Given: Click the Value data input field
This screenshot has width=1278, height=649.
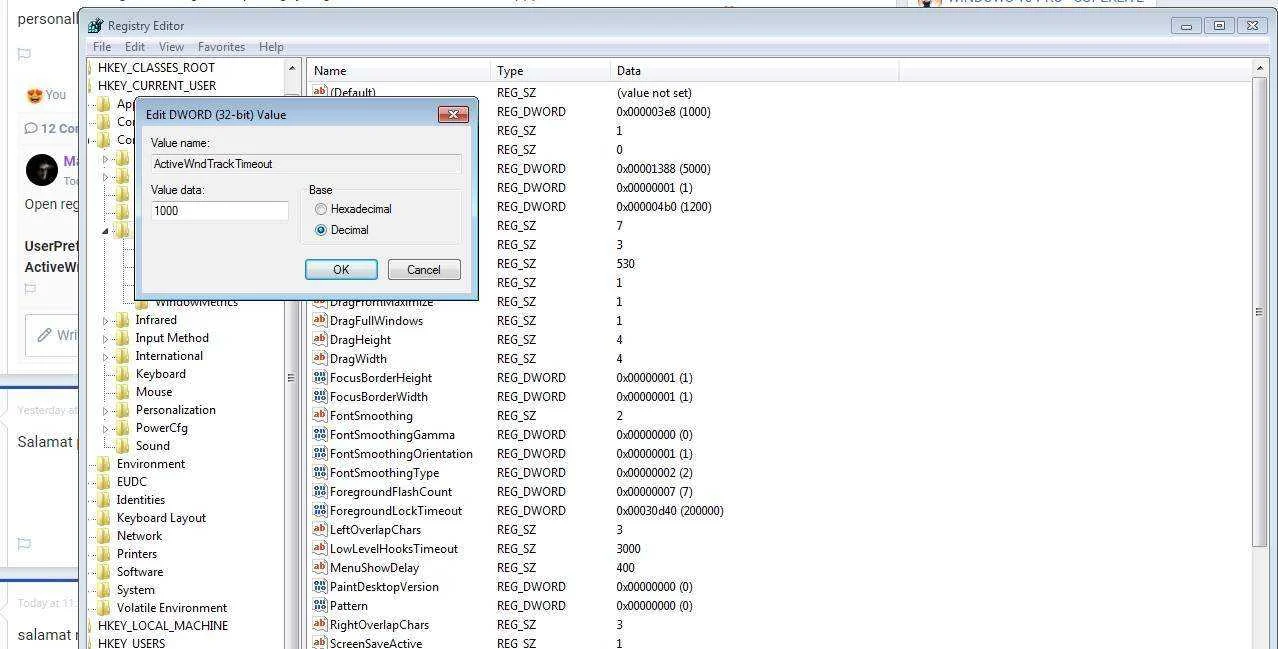Looking at the screenshot, I should pos(220,211).
